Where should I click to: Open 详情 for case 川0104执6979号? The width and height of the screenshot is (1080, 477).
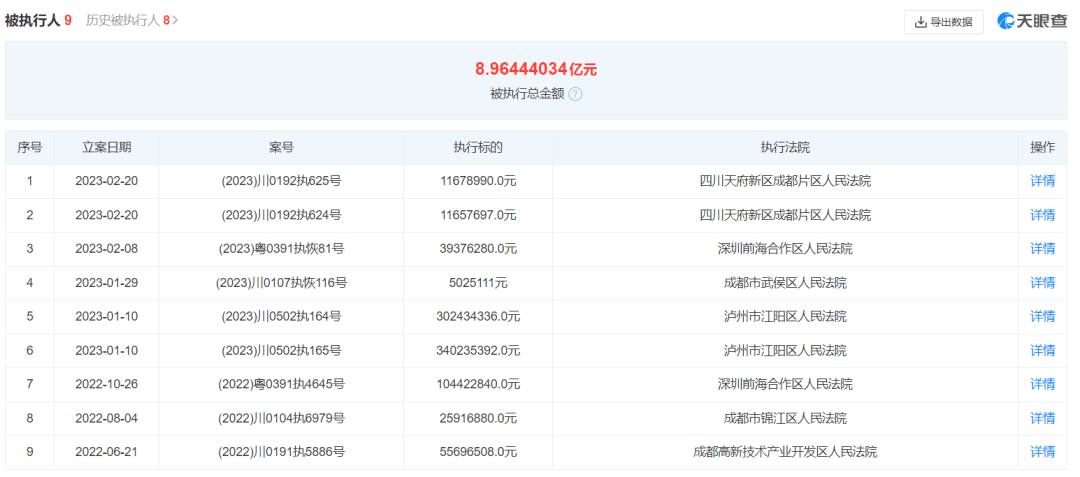pos(1042,418)
